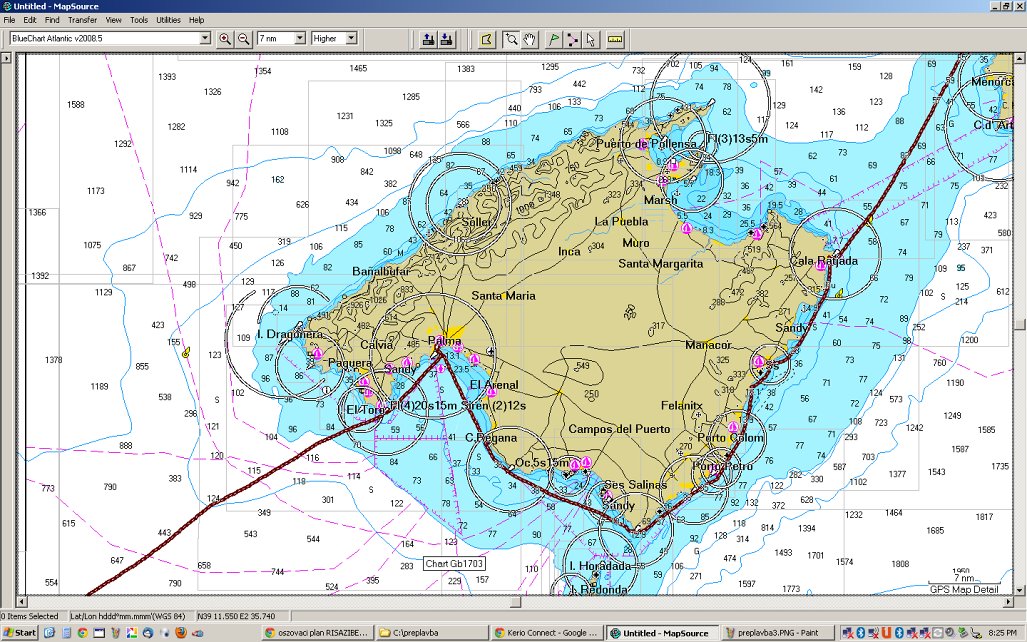The height and width of the screenshot is (642, 1027).
Task: Open the Utilities menu
Action: pos(168,20)
